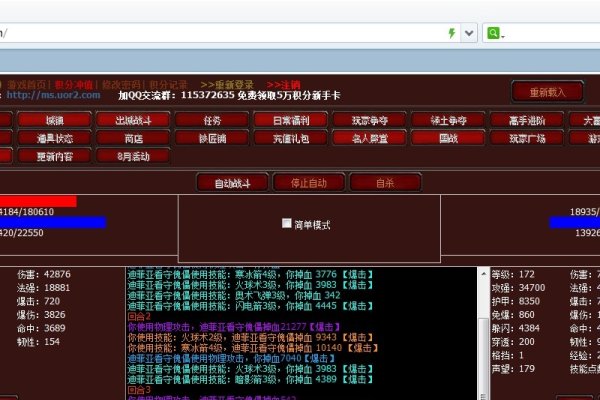The width and height of the screenshot is (600, 400).
Task: Open the 玩家争夺 menu button
Action: 370,120
